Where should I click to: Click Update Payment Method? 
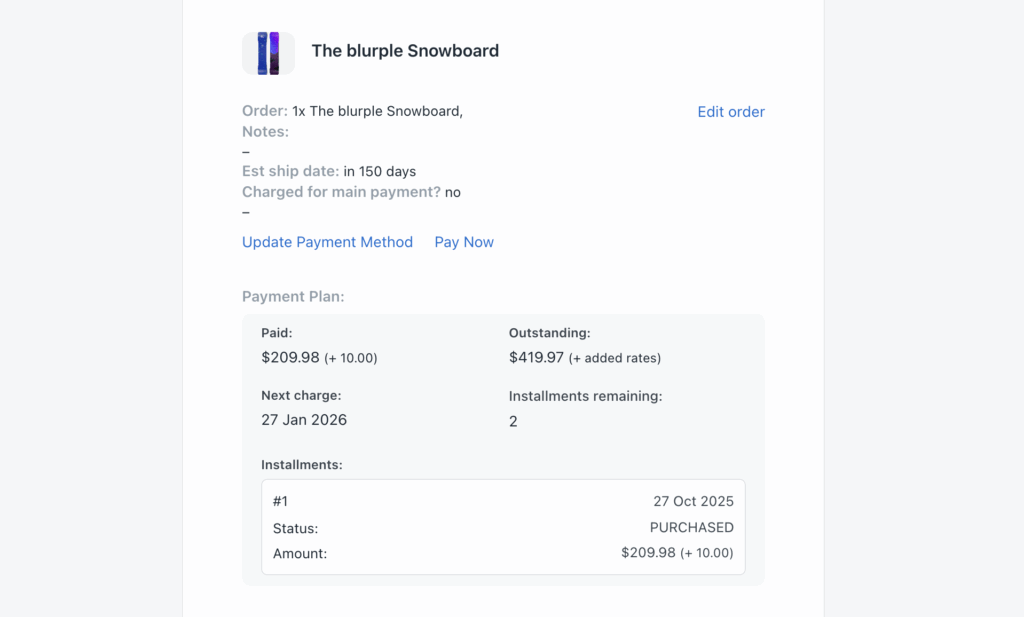pyautogui.click(x=327, y=242)
